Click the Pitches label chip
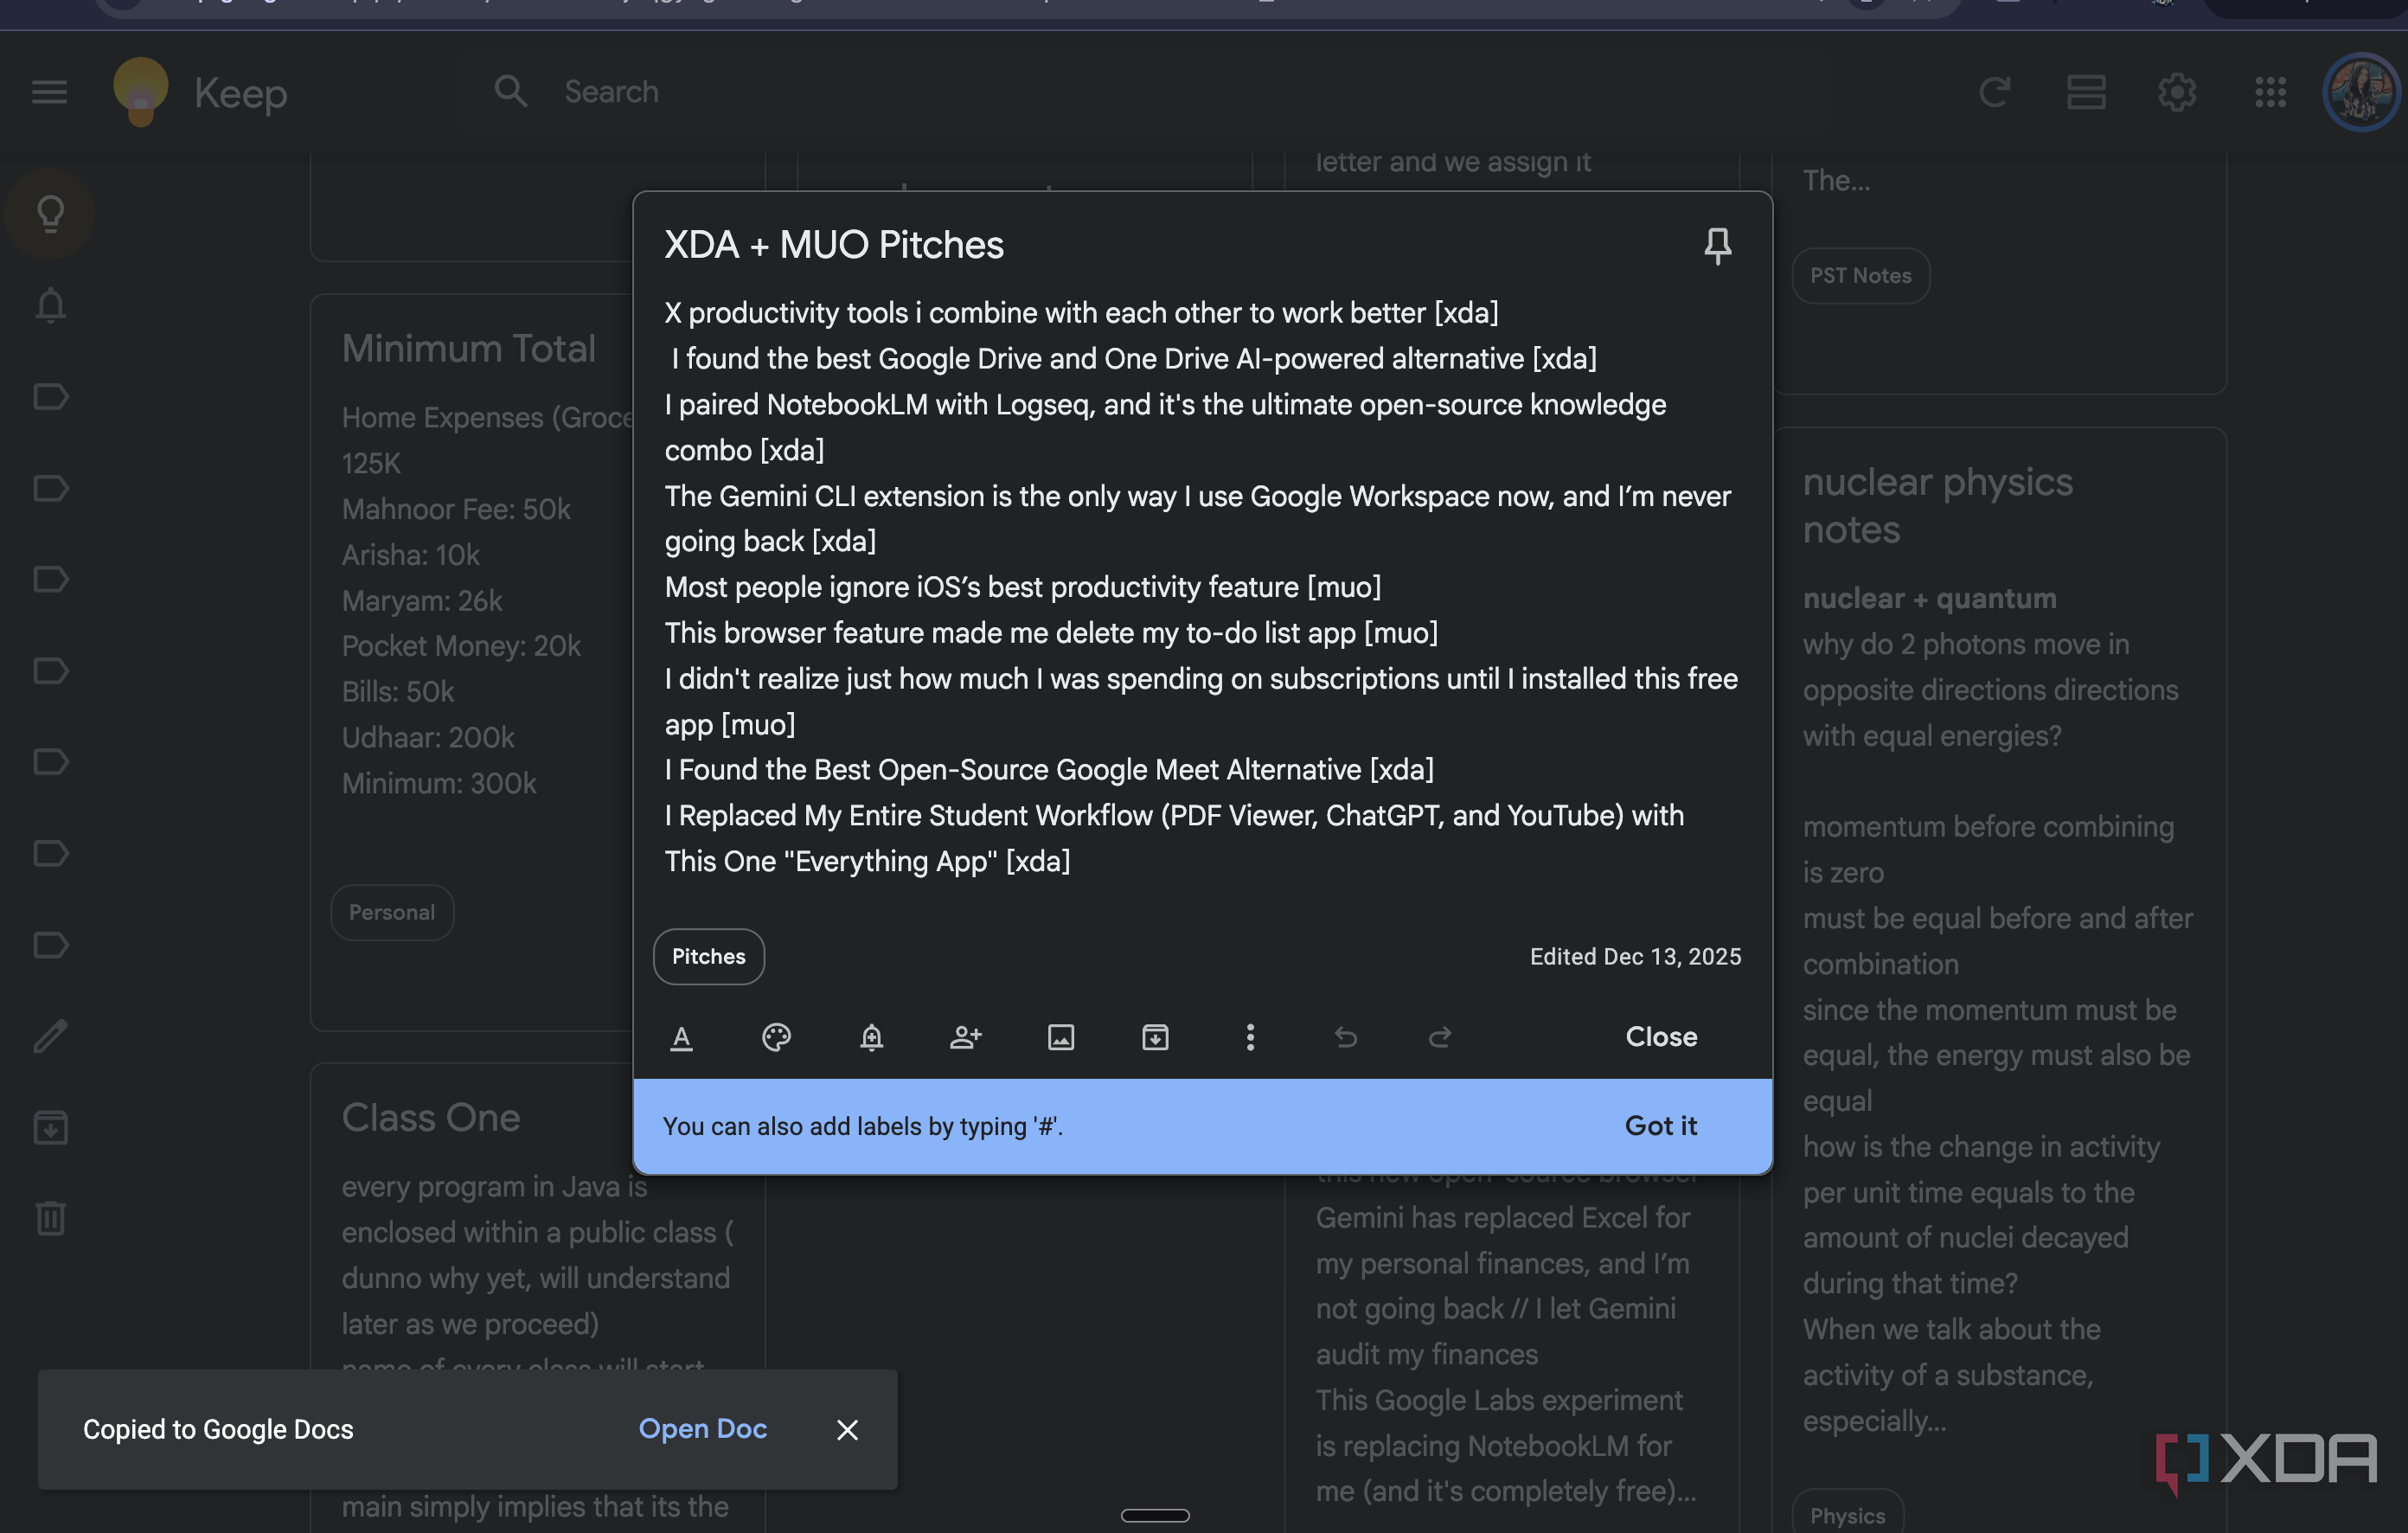Viewport: 2408px width, 1533px height. pos(708,957)
